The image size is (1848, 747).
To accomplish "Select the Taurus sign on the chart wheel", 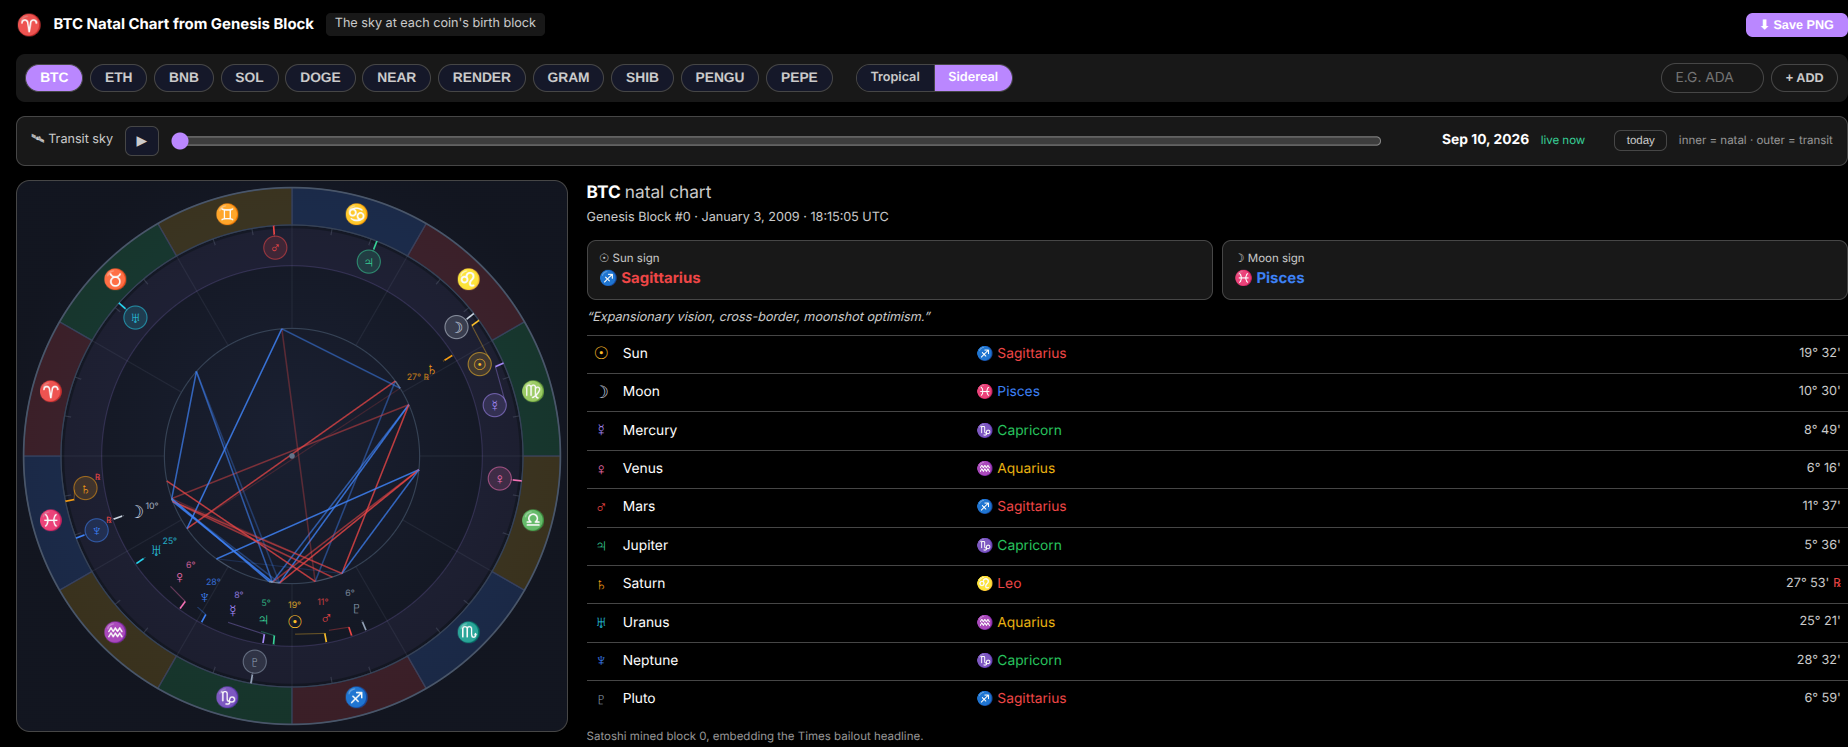I will click(x=116, y=279).
